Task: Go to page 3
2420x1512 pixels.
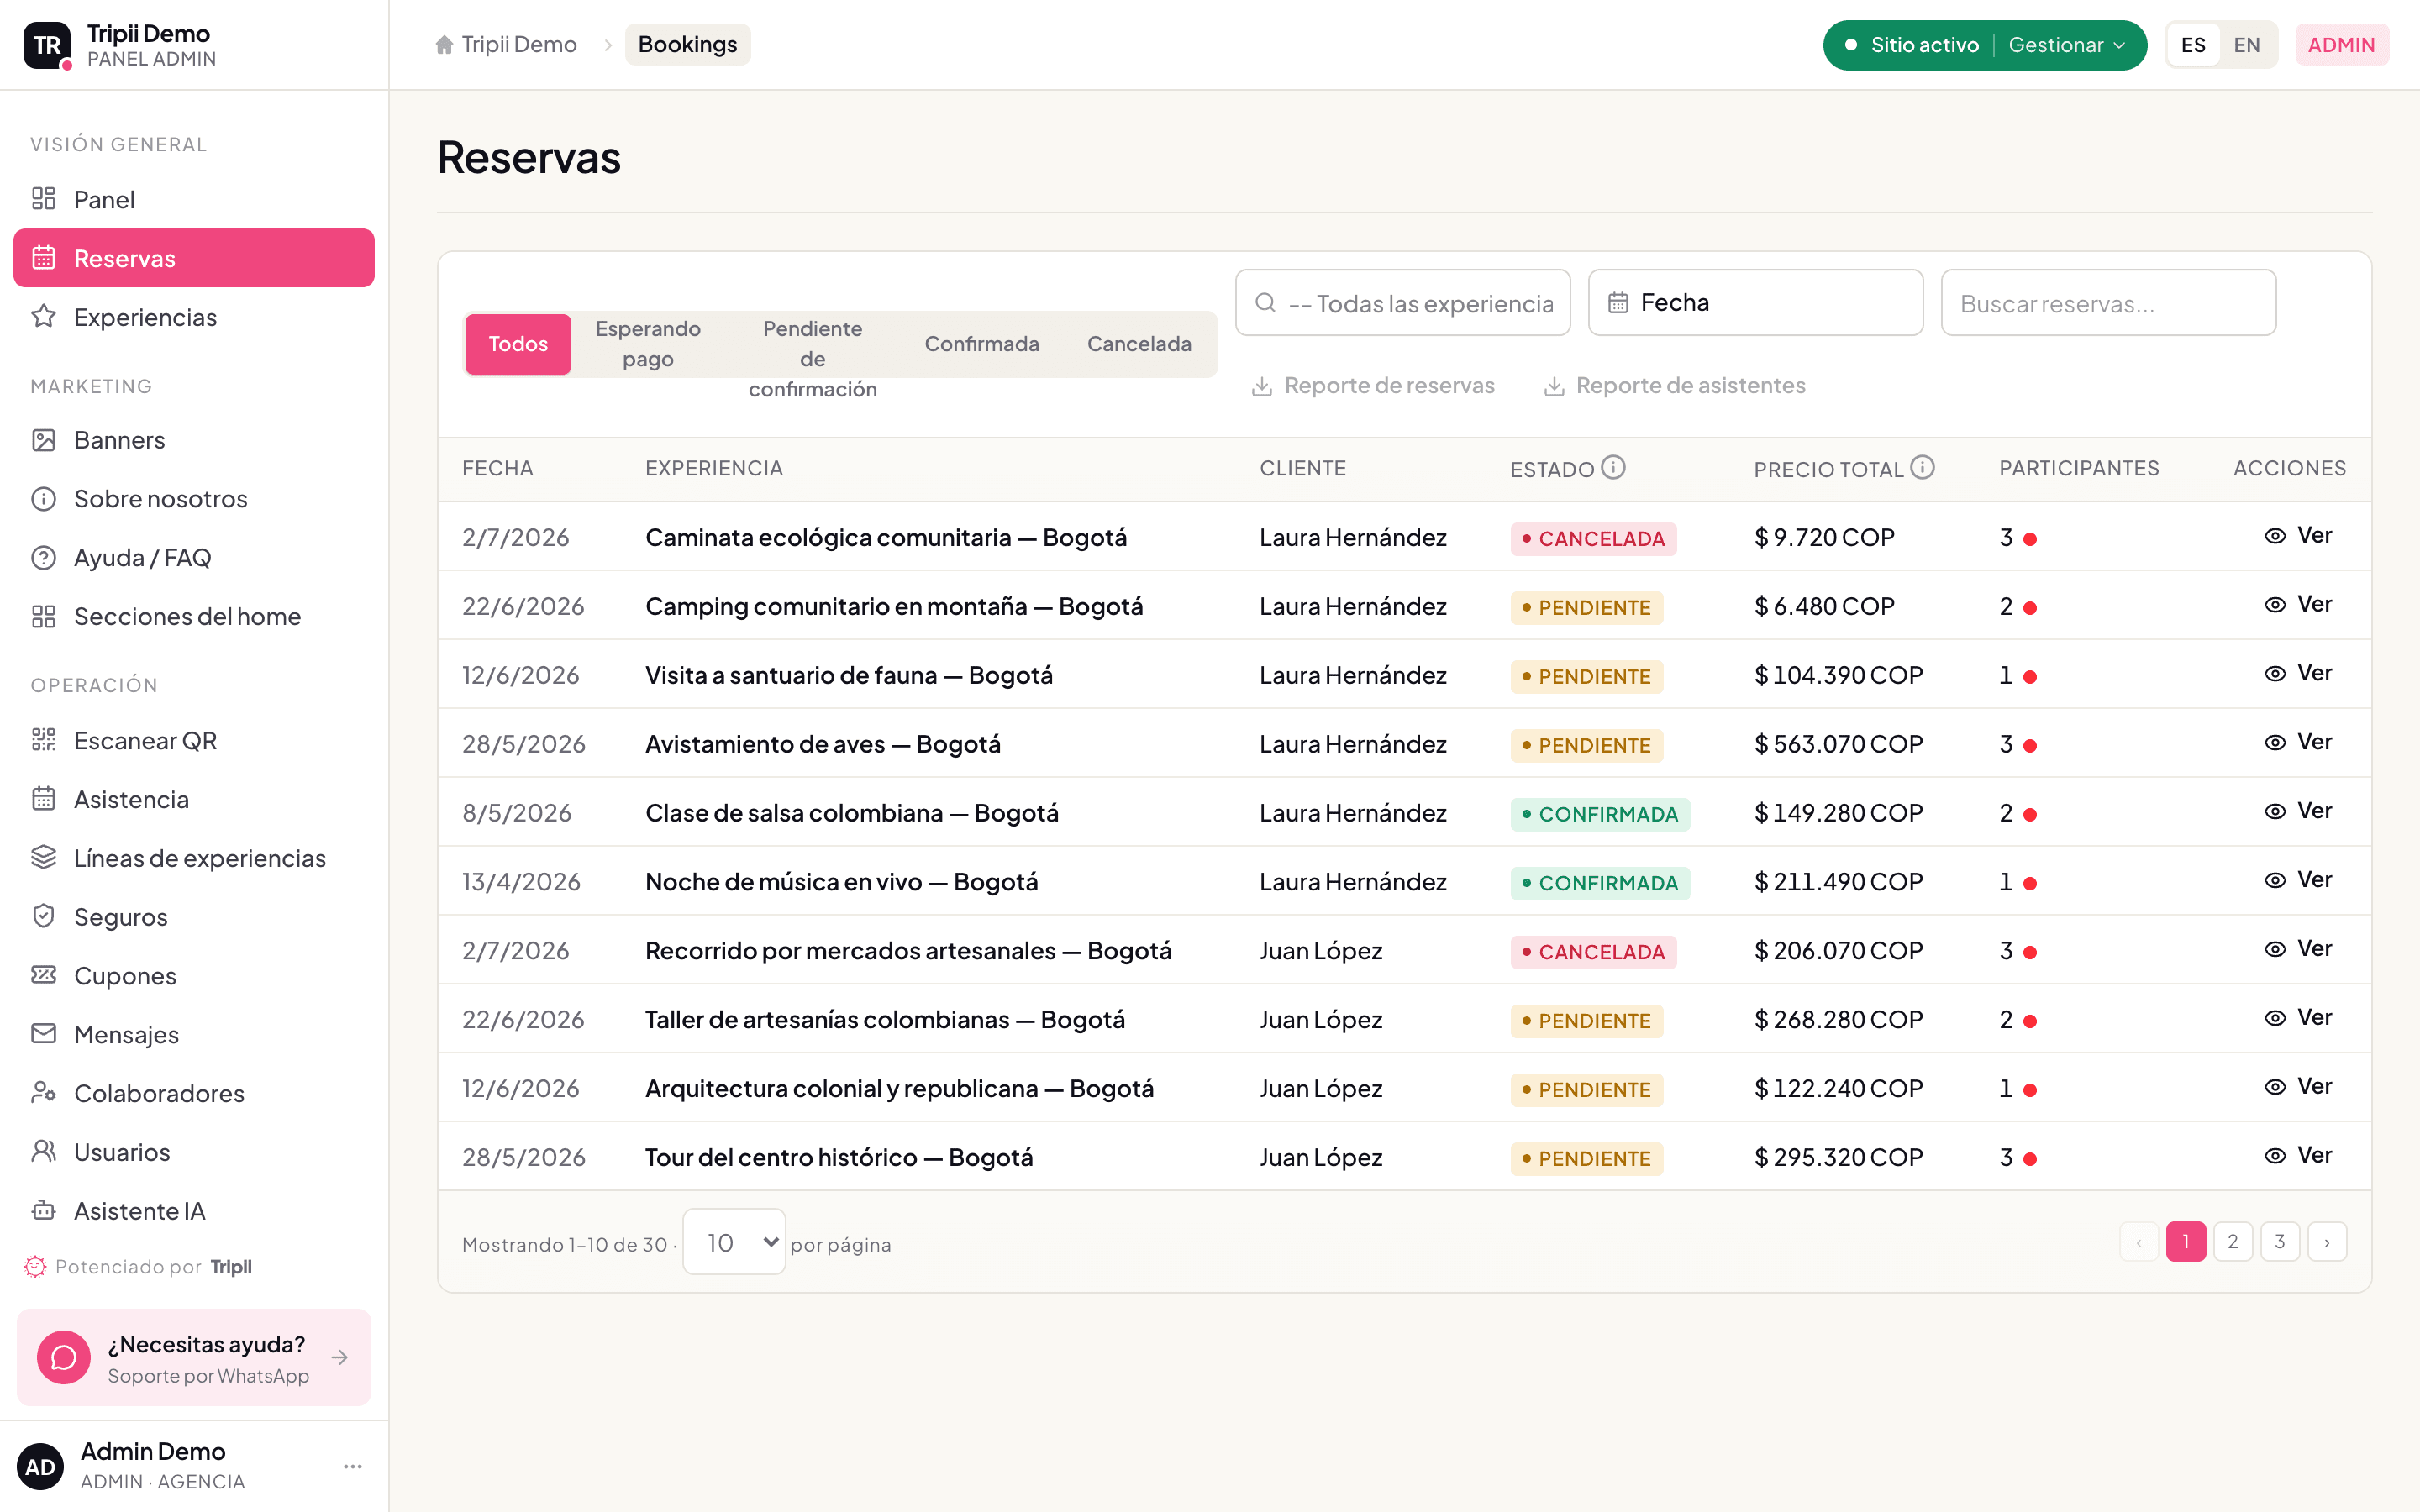Action: coord(2280,1242)
